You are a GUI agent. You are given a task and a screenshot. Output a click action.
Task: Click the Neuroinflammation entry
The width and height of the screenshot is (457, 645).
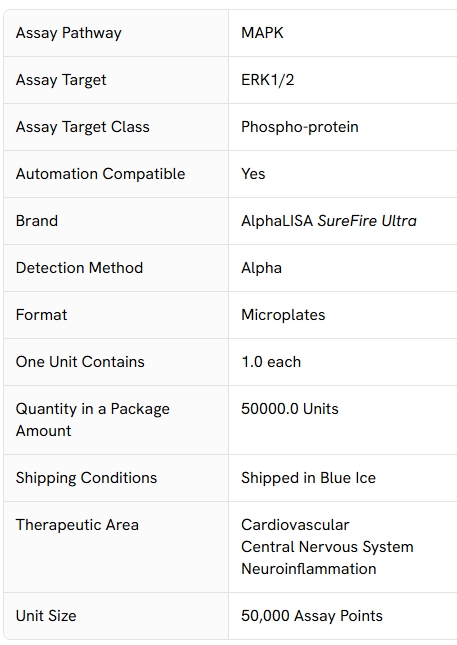(x=309, y=569)
